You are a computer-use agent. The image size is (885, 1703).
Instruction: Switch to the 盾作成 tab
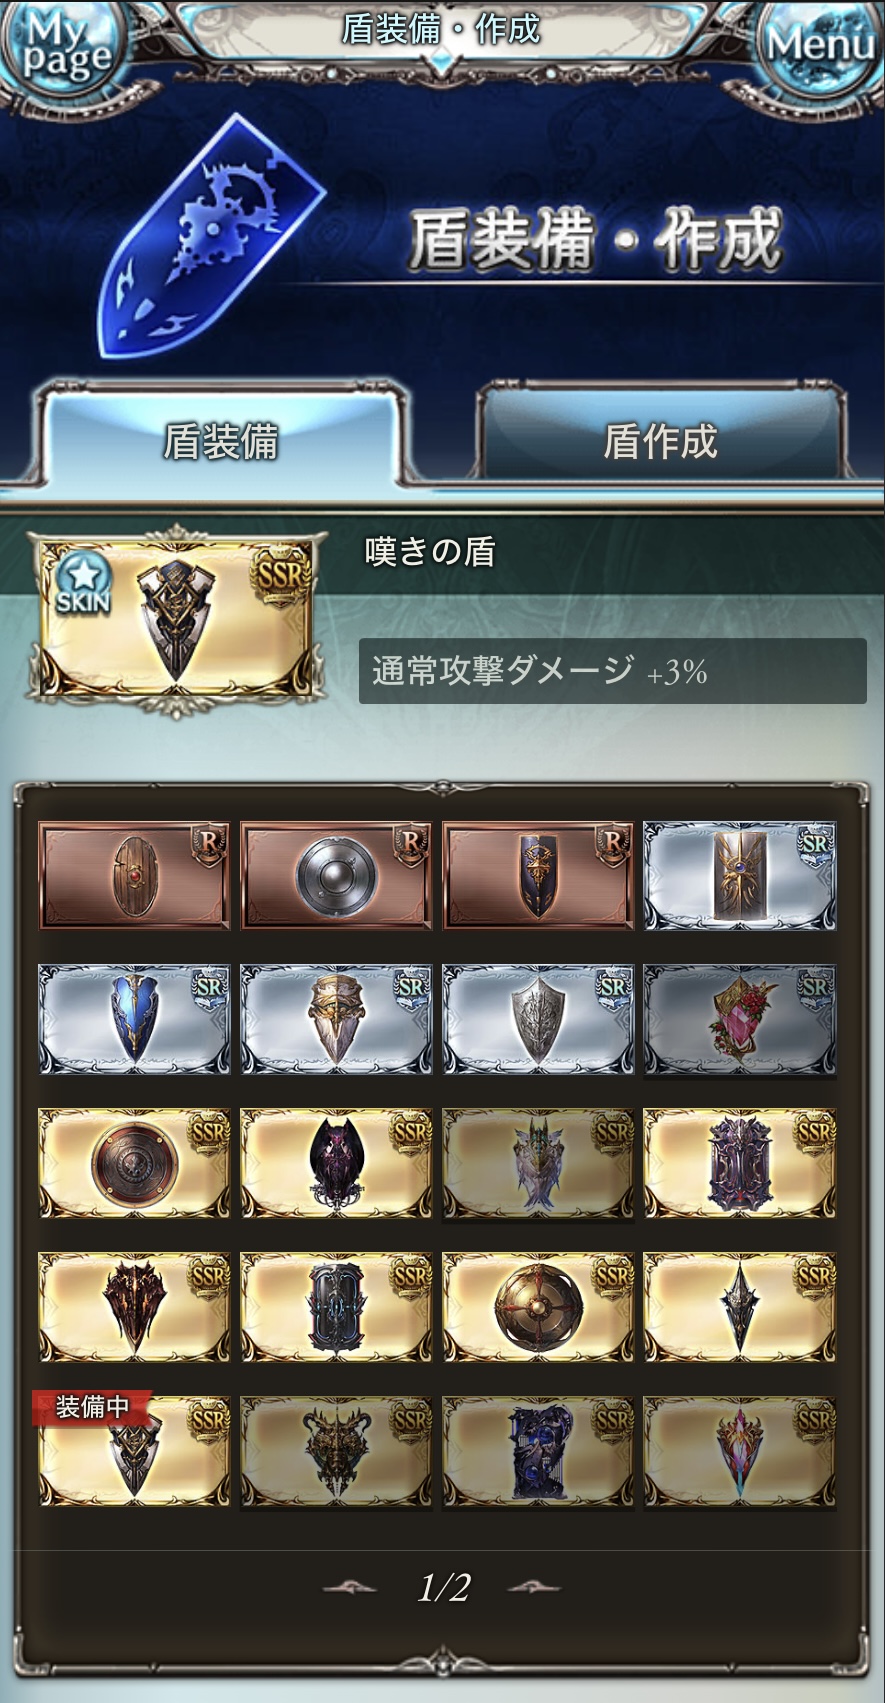click(x=661, y=441)
